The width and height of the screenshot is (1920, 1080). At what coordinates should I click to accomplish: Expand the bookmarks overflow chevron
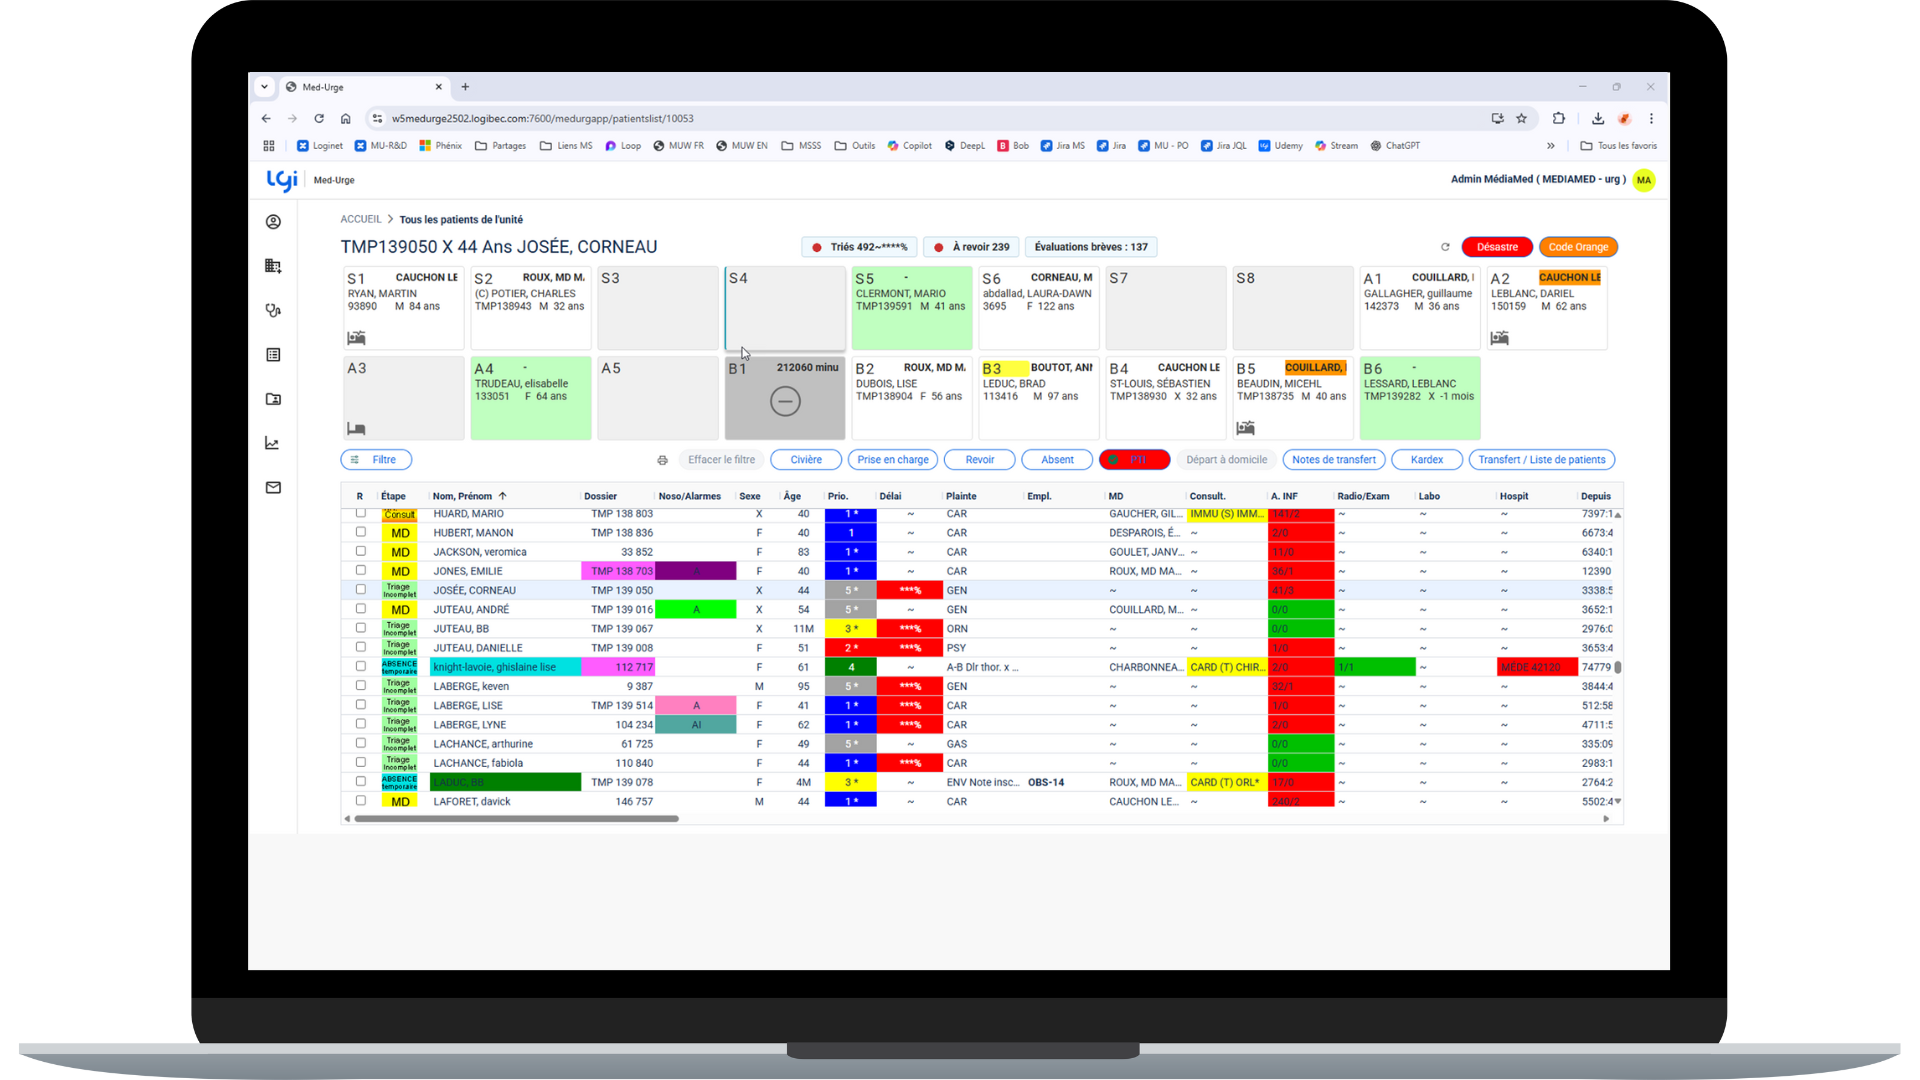click(x=1551, y=146)
